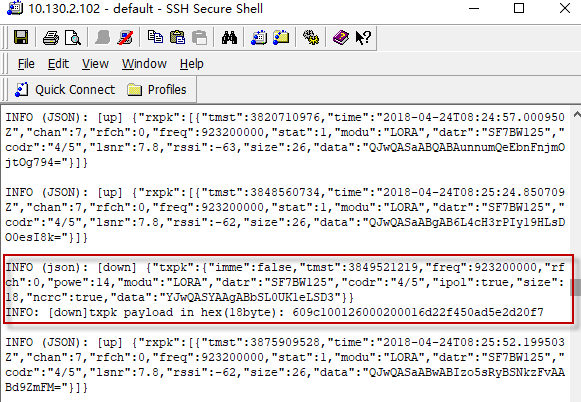Click the Quick Connect button
581x402 pixels.
(x=65, y=90)
